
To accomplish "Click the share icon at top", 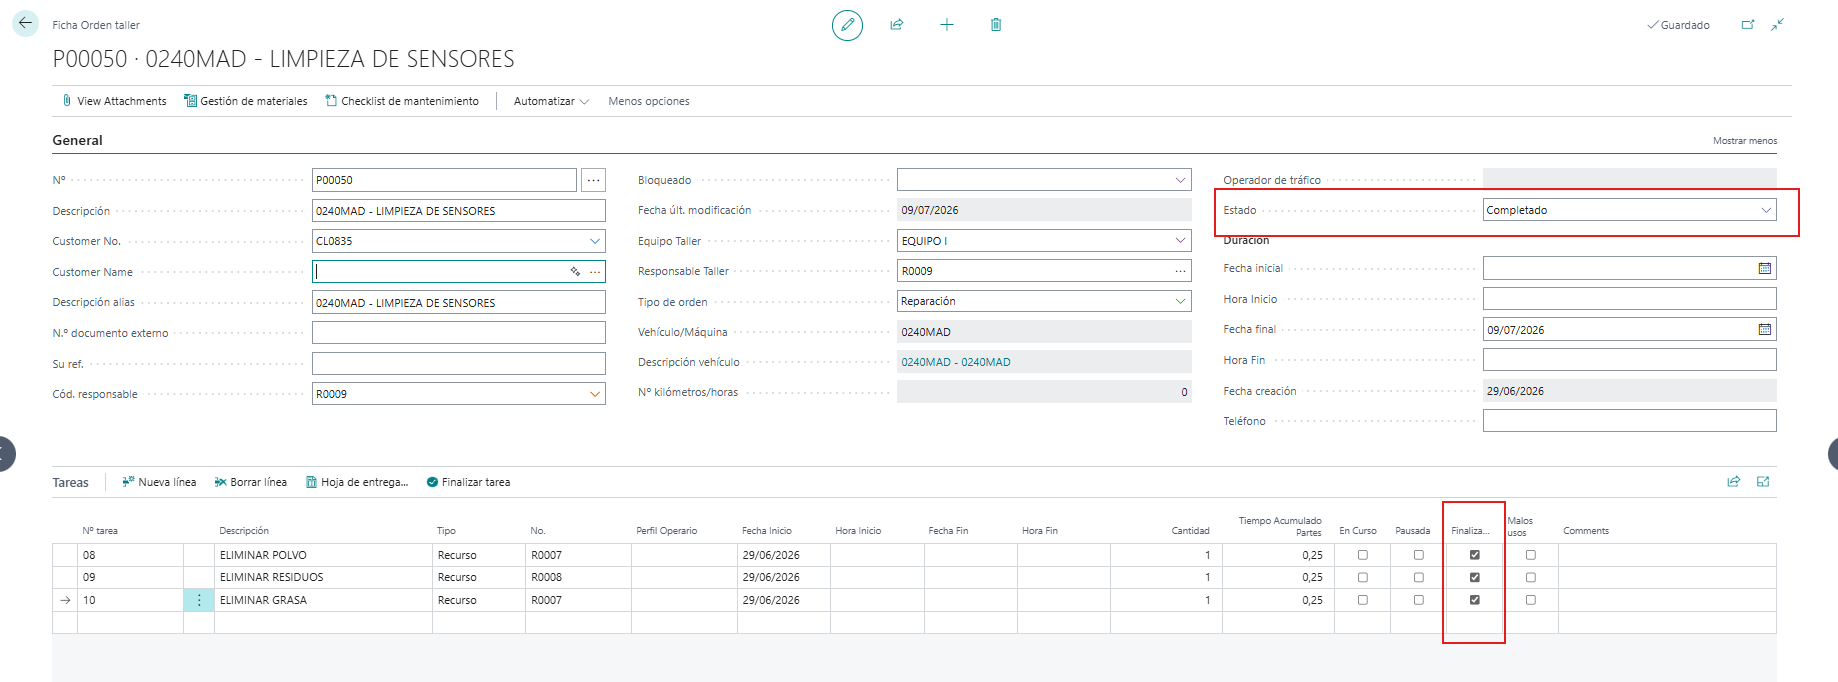I will [x=897, y=25].
